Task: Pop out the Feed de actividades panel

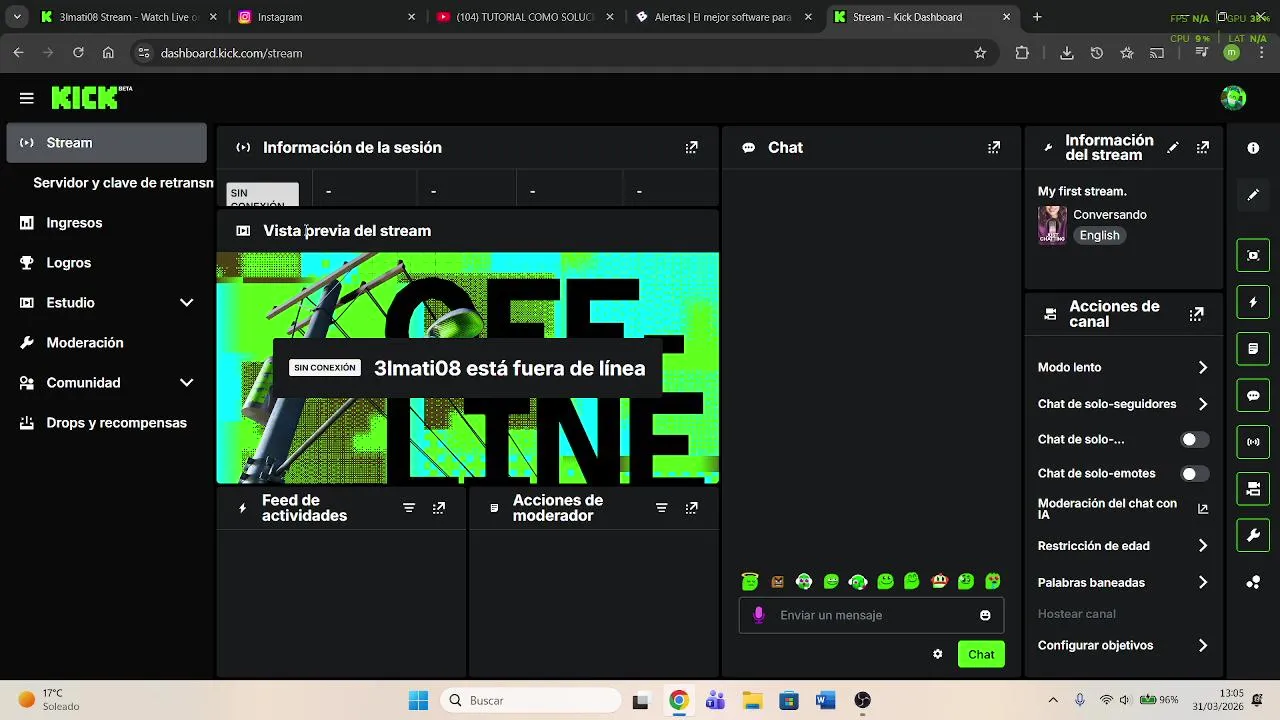Action: (x=438, y=508)
